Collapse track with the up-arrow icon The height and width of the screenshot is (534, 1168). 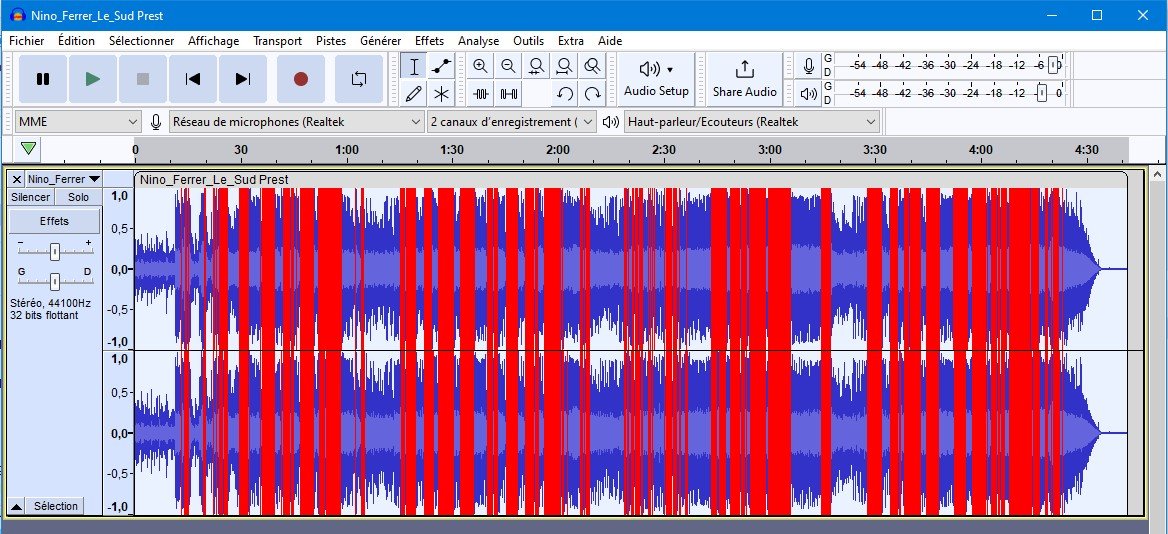(16, 506)
